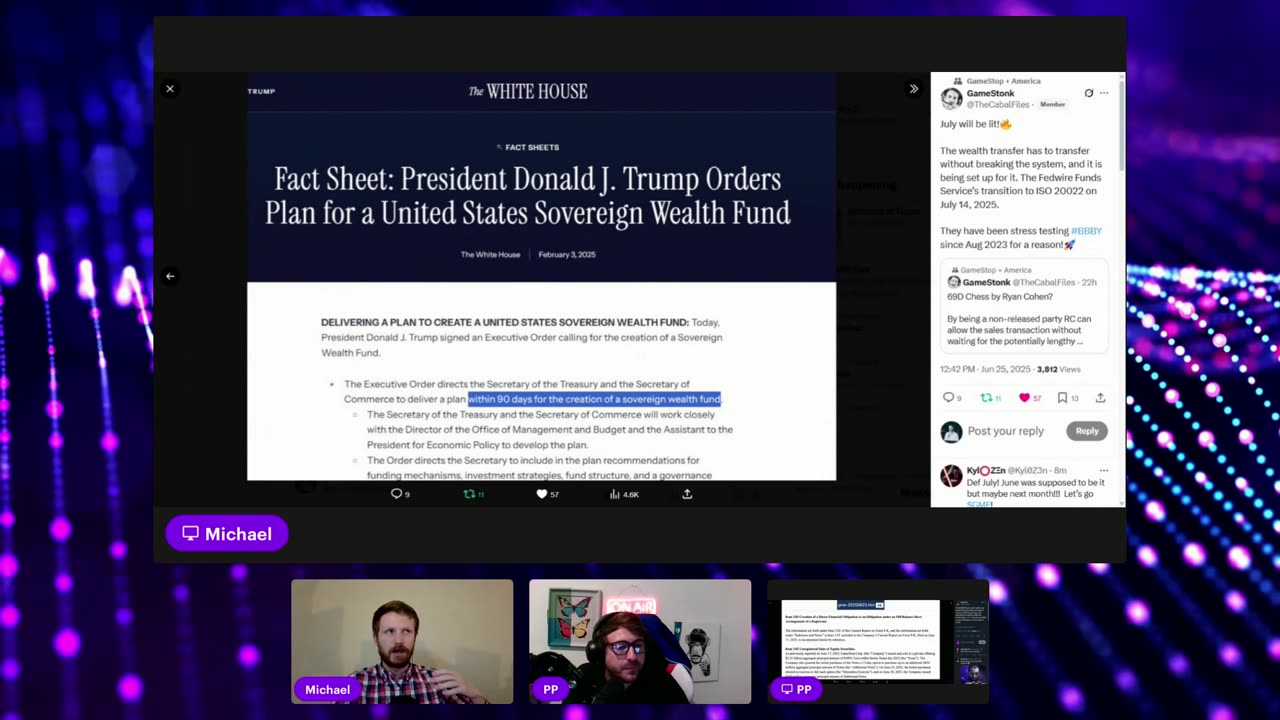
Task: Click the purple Michael screen share label
Action: (x=227, y=534)
